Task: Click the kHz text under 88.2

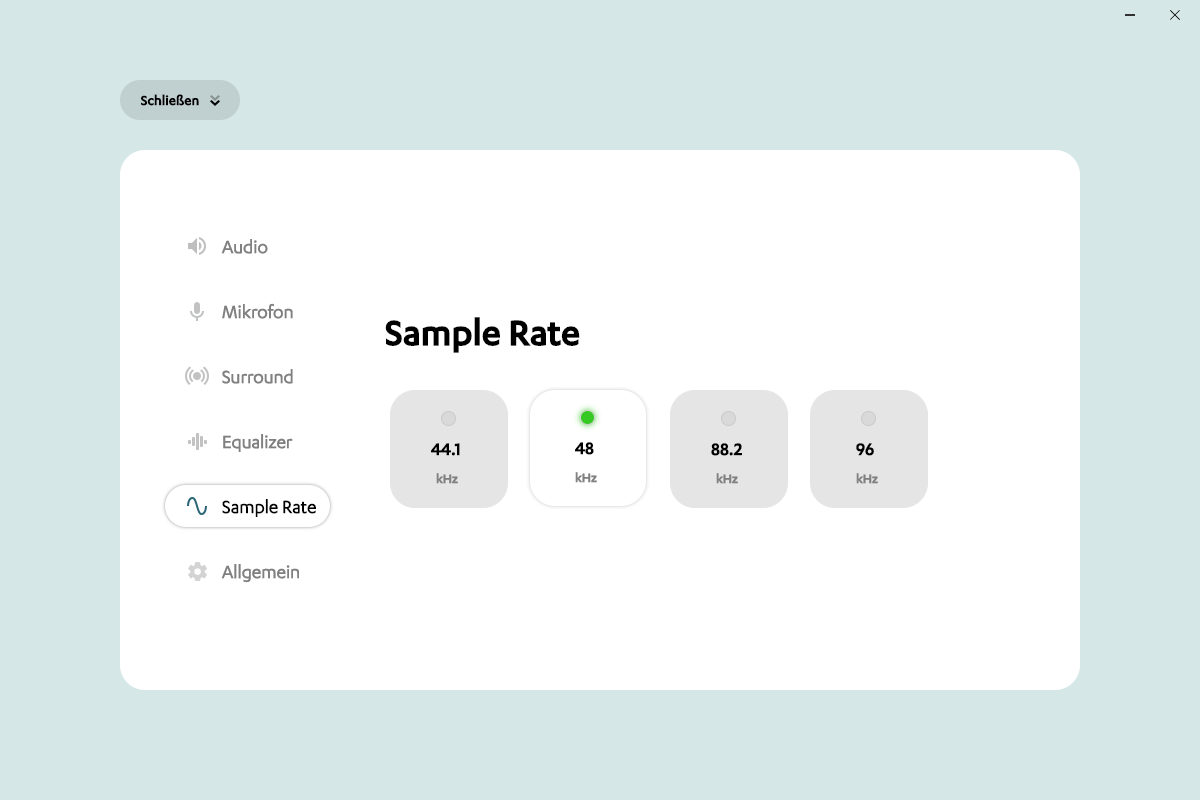Action: pos(727,479)
